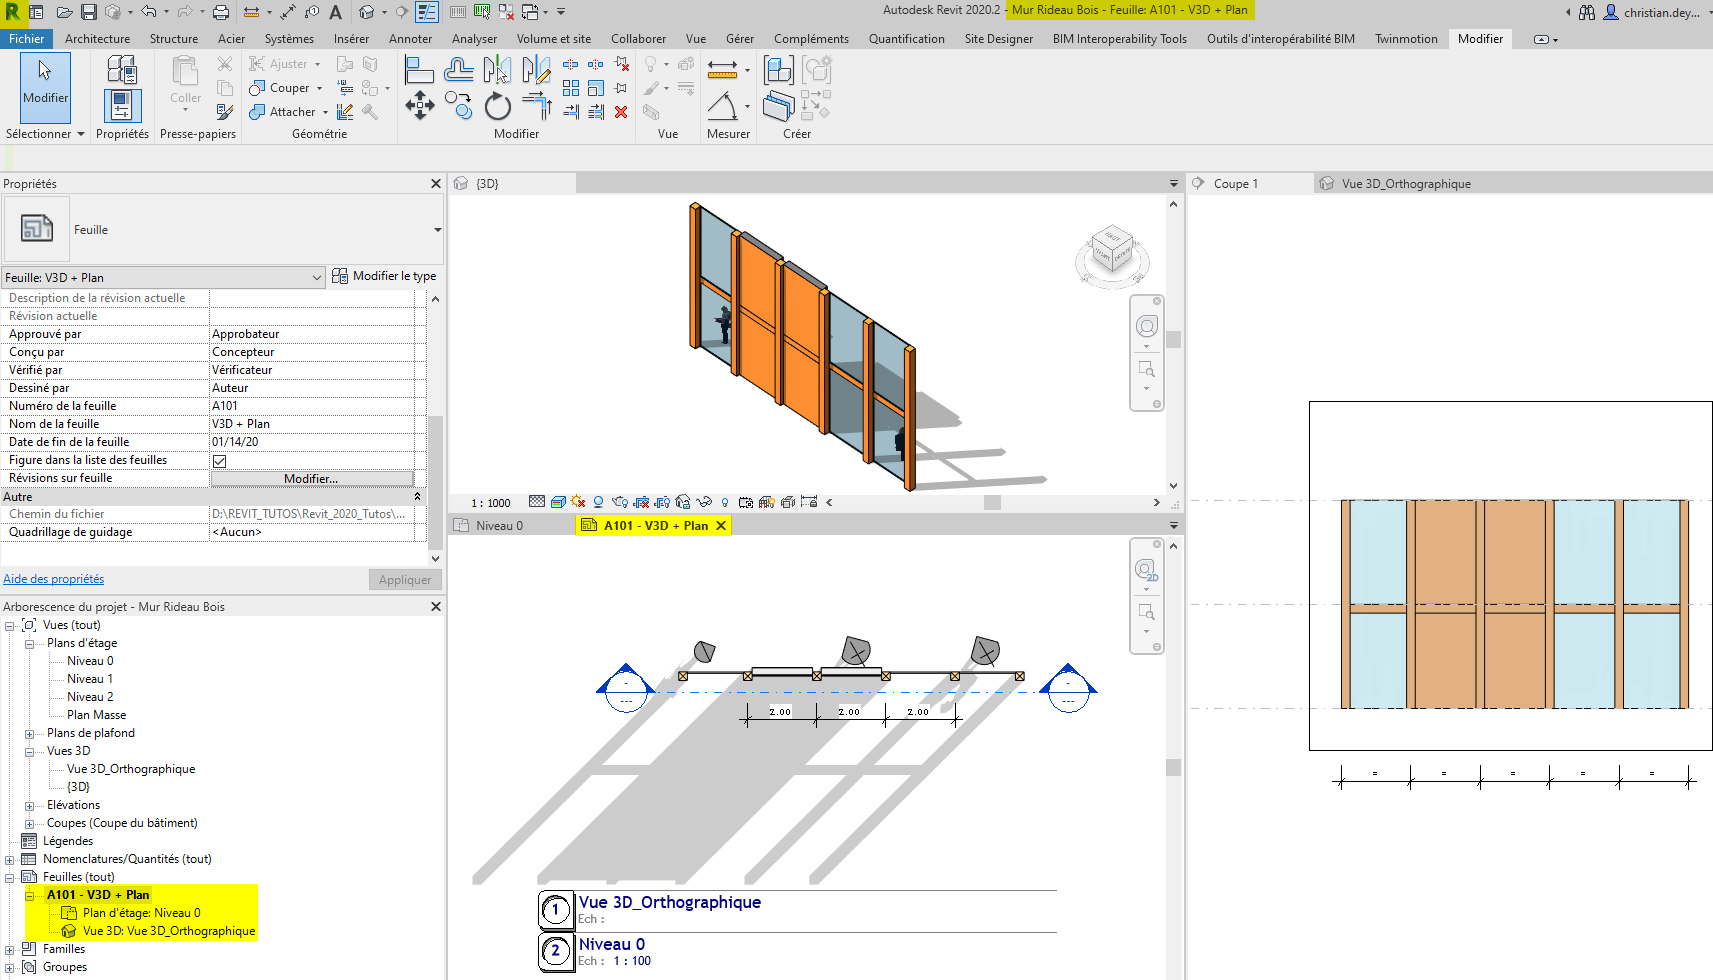The height and width of the screenshot is (980, 1713).
Task: Open the Architecture ribbon tab
Action: pyautogui.click(x=97, y=39)
